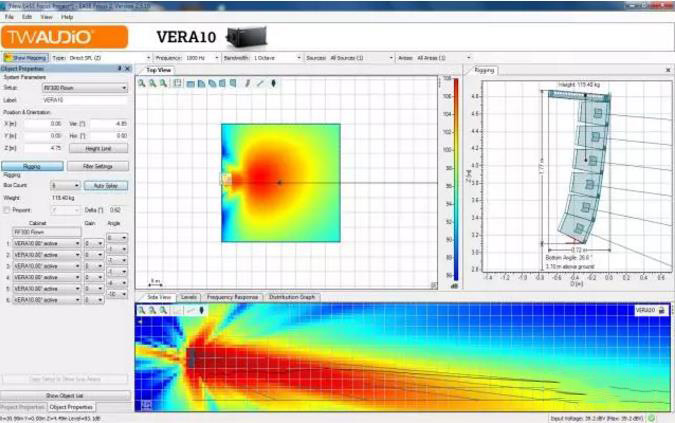Open the View menu
The width and height of the screenshot is (675, 423).
pyautogui.click(x=46, y=17)
